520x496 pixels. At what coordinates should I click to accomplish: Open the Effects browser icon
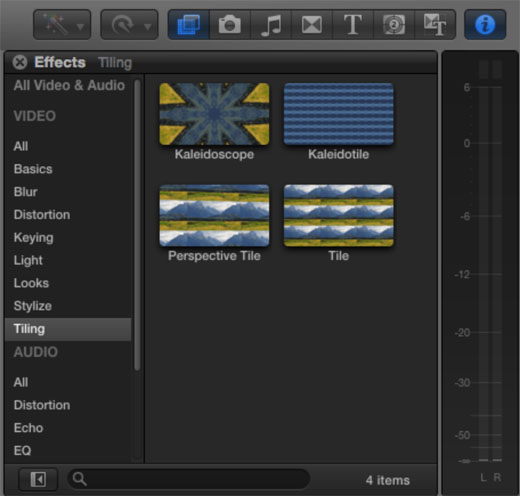(189, 25)
